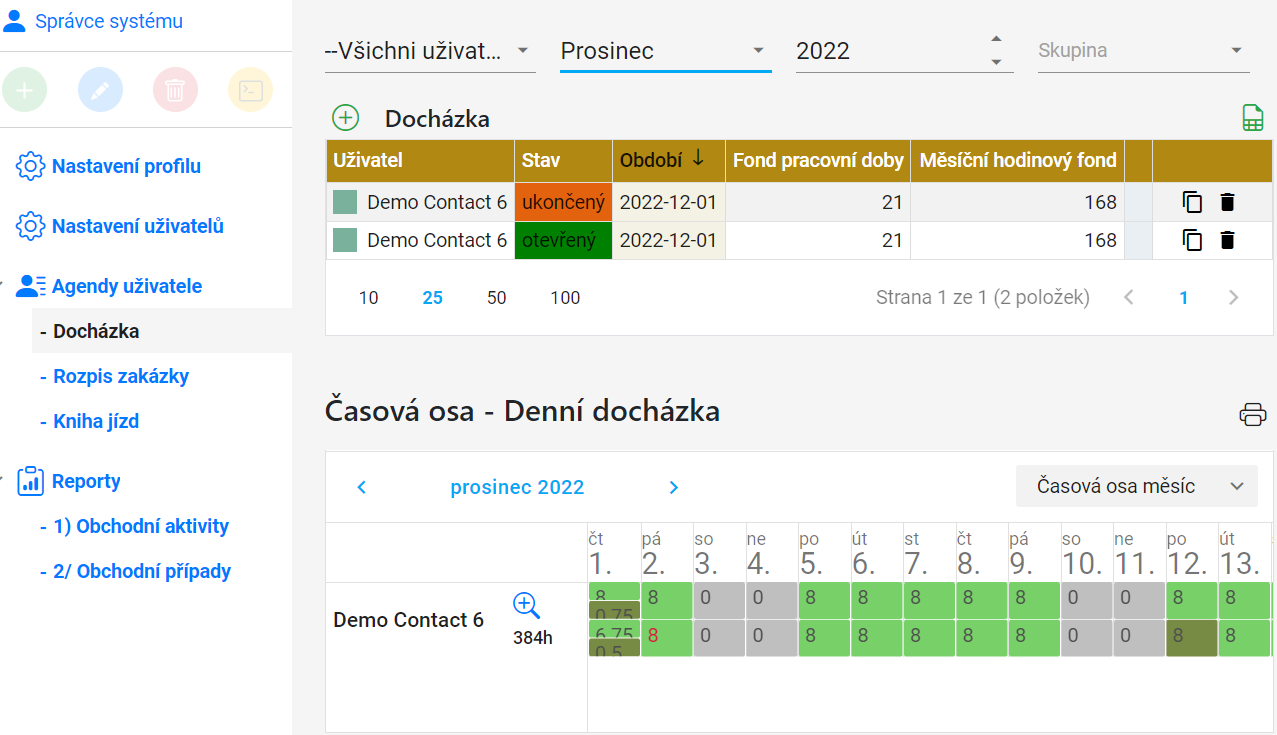Screen dimensions: 1277x735
Task: Click the Reporty chart icon
Action: (31, 481)
